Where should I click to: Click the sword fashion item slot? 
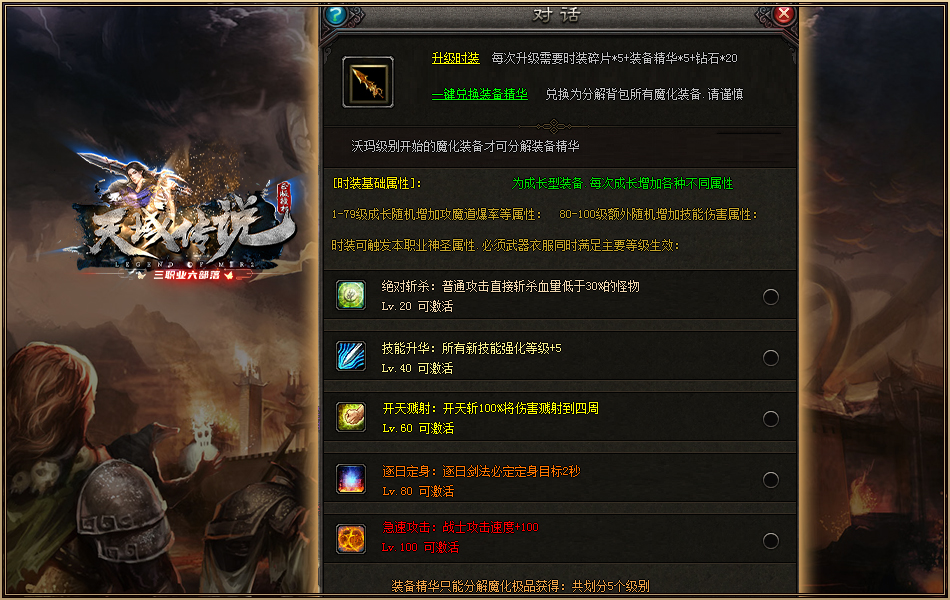coord(368,82)
